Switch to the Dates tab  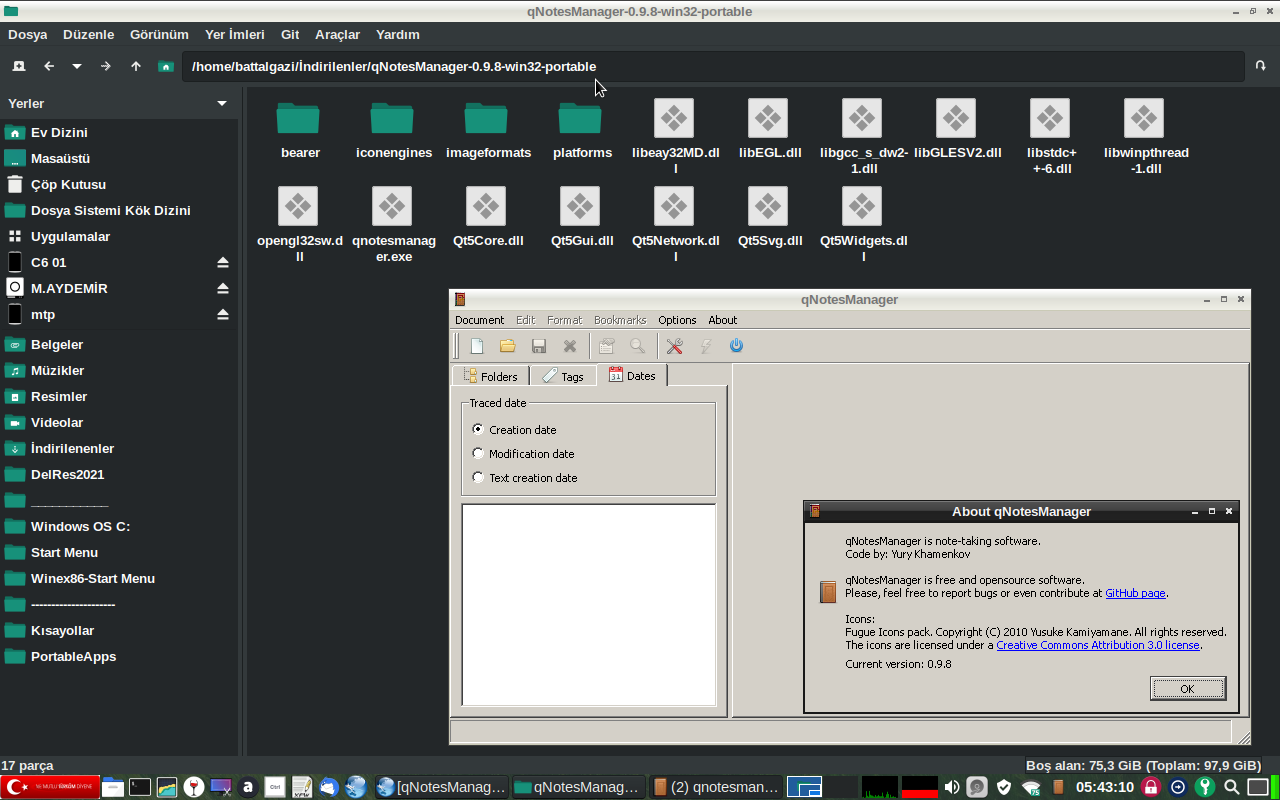632,375
